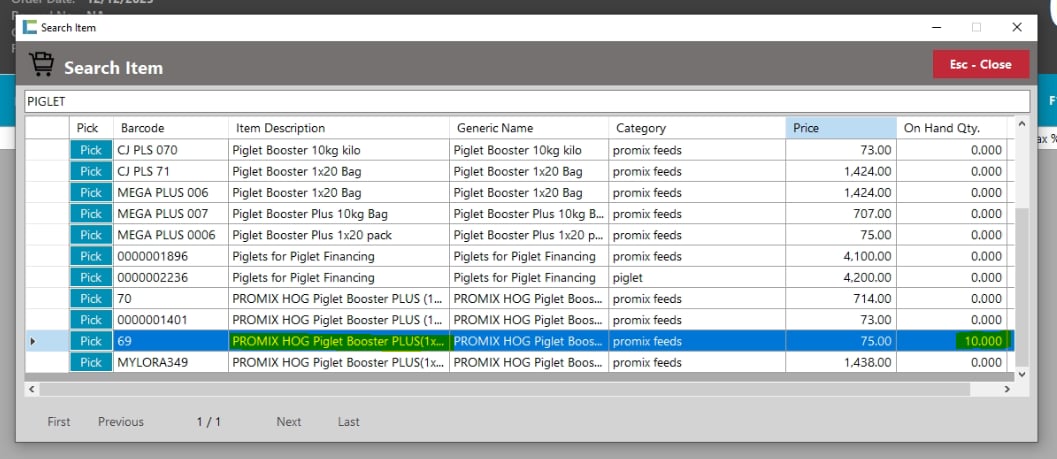Click the shopping cart Search Item icon

(x=42, y=65)
